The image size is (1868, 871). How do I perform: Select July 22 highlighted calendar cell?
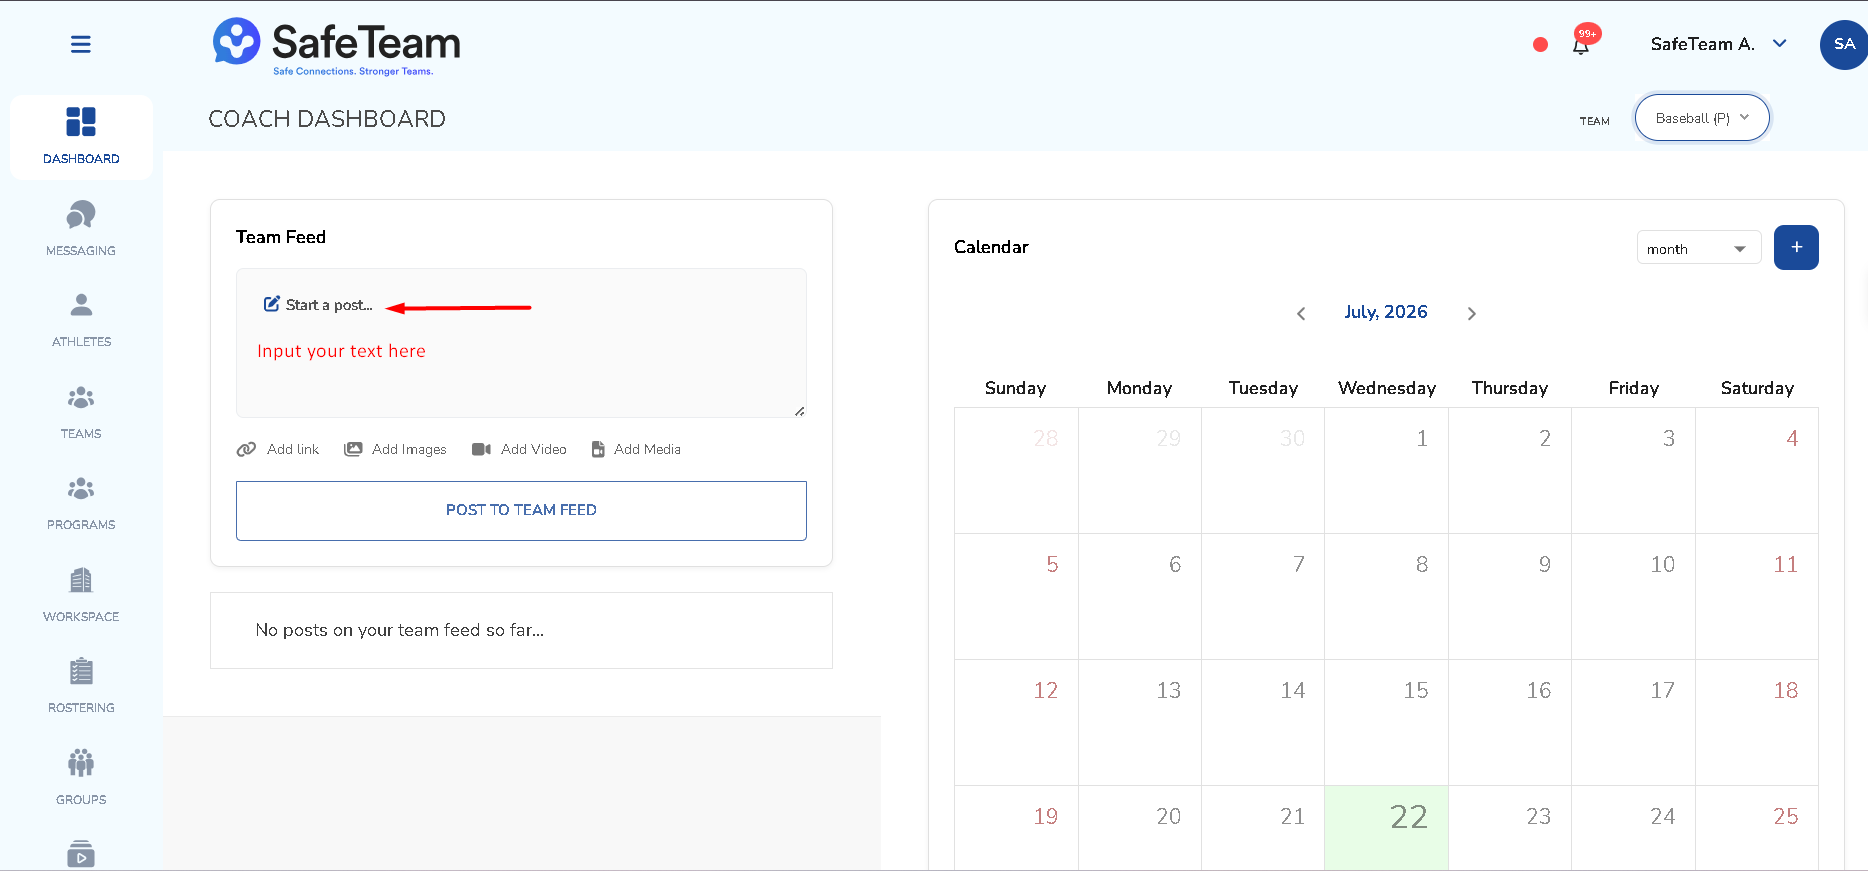click(x=1386, y=827)
